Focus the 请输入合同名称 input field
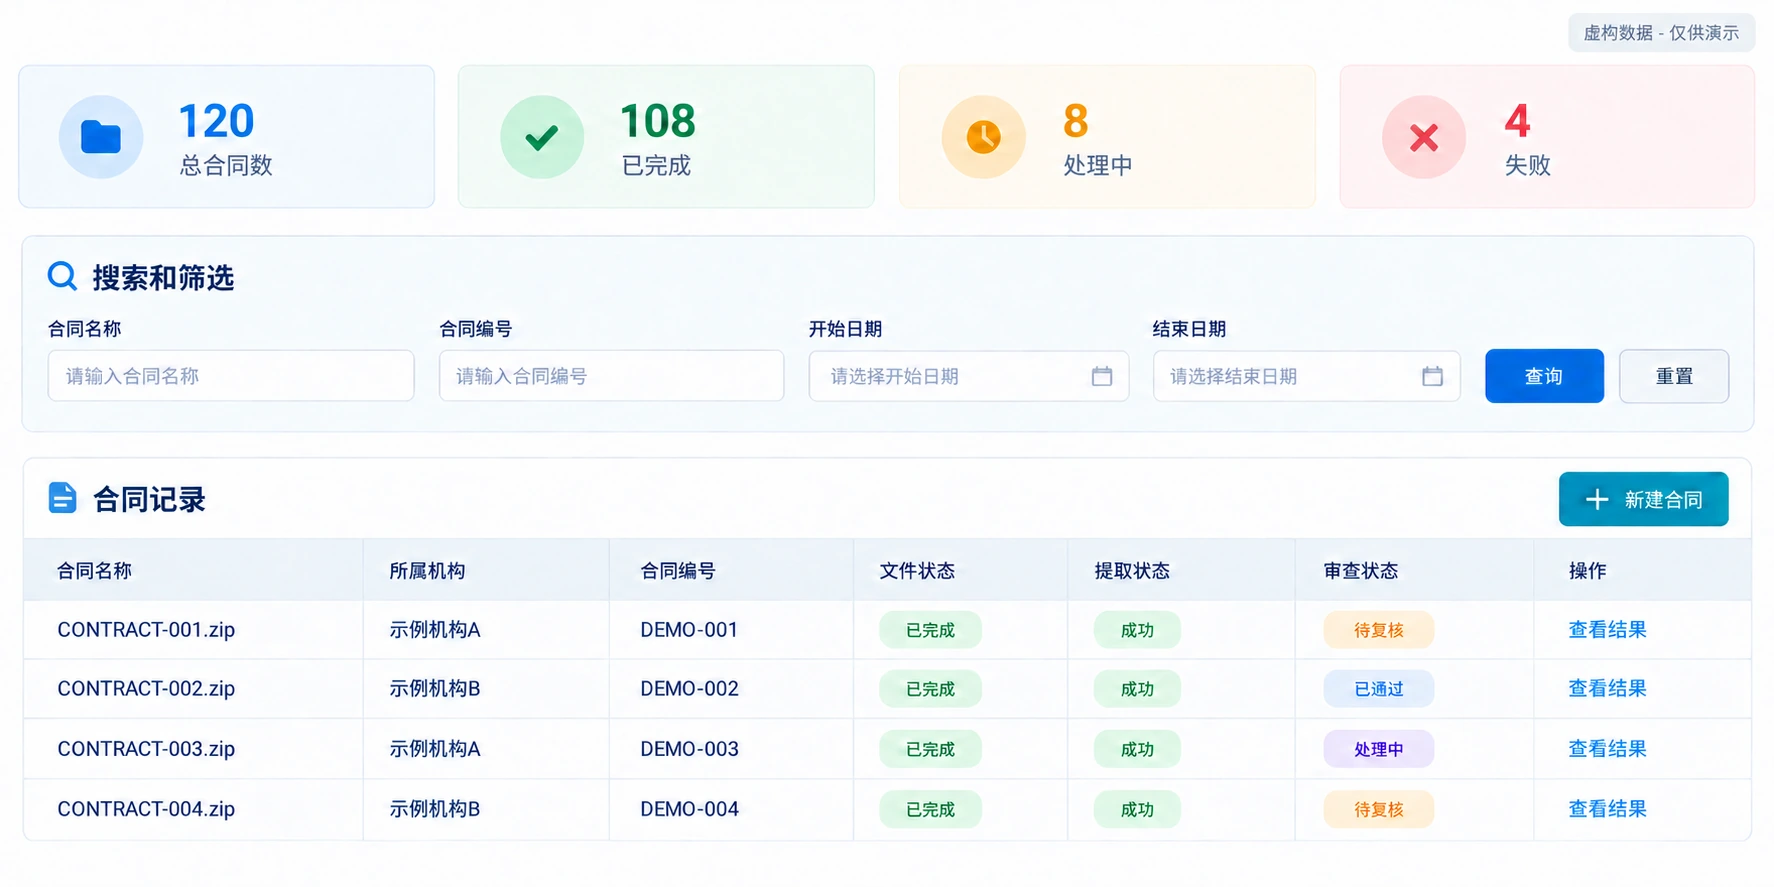1774x887 pixels. pyautogui.click(x=231, y=376)
